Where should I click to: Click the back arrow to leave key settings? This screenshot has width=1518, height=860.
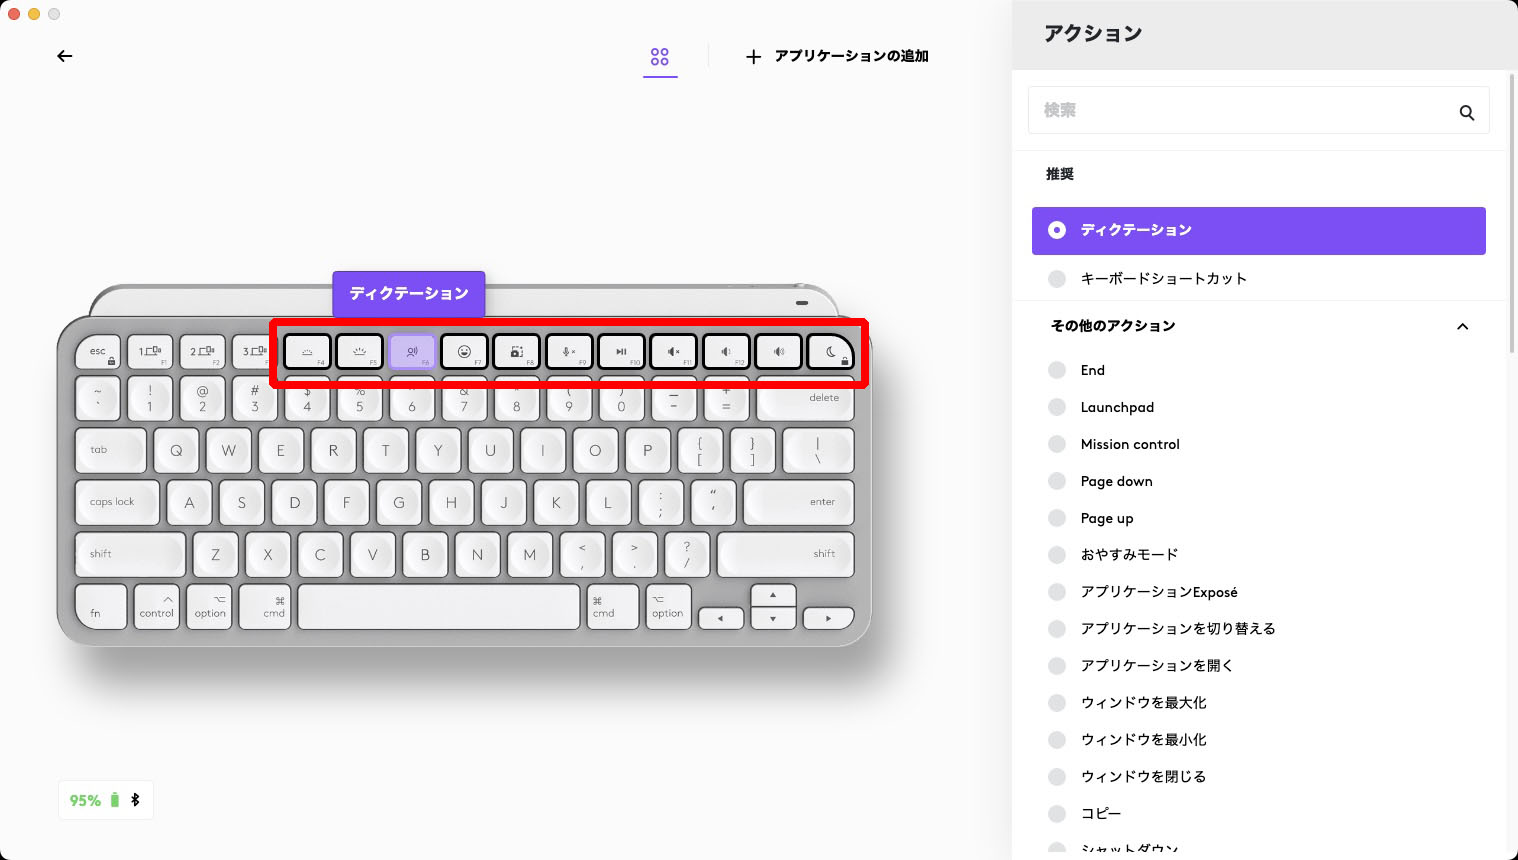pos(65,56)
